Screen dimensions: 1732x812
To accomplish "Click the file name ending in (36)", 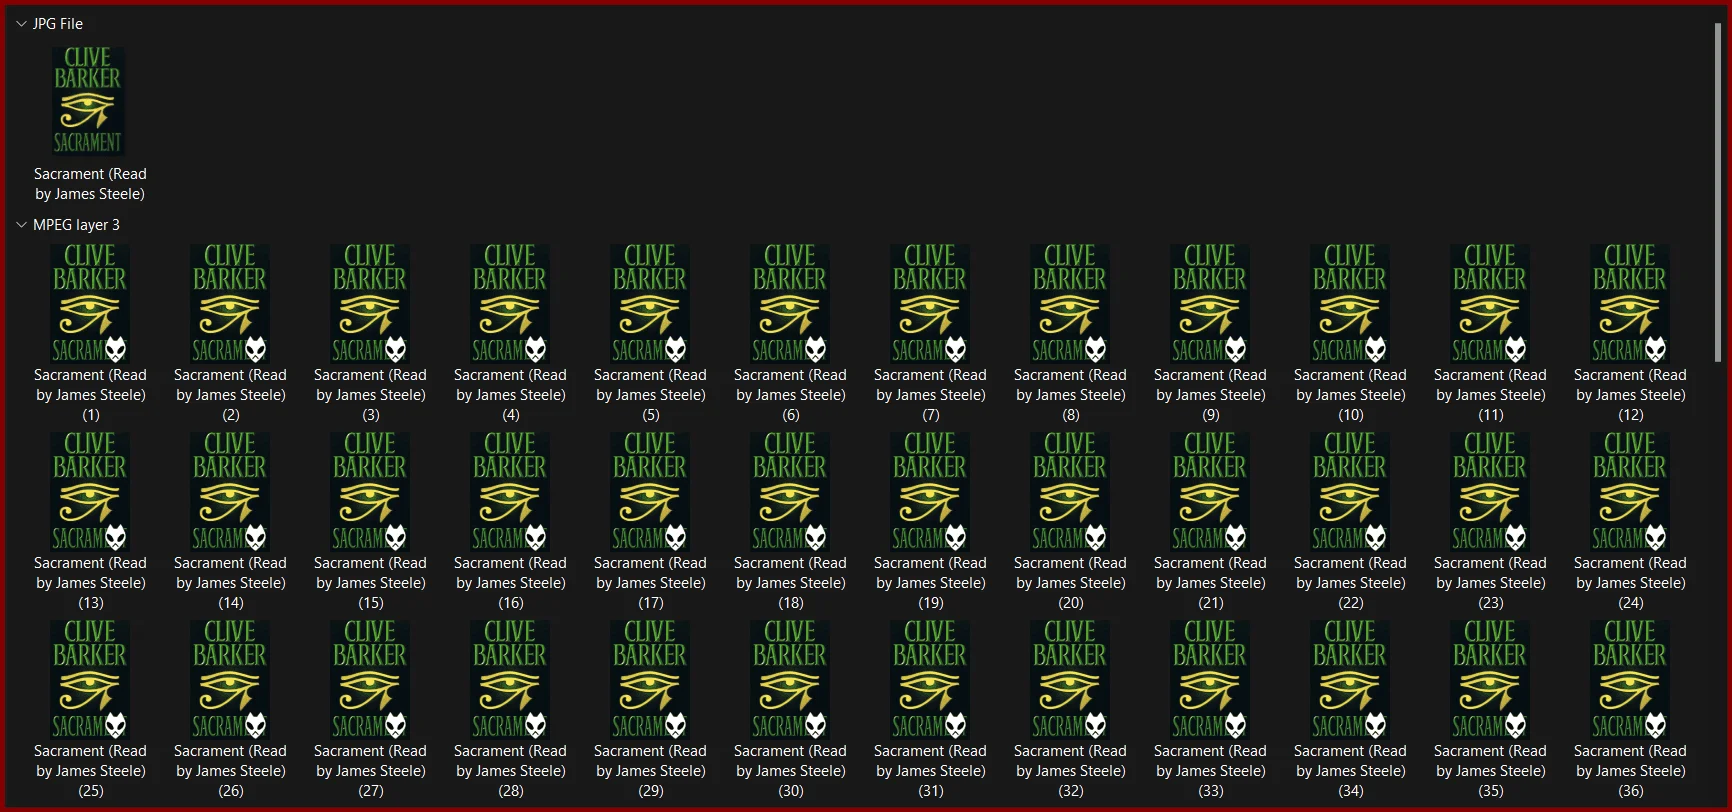I will [1630, 771].
